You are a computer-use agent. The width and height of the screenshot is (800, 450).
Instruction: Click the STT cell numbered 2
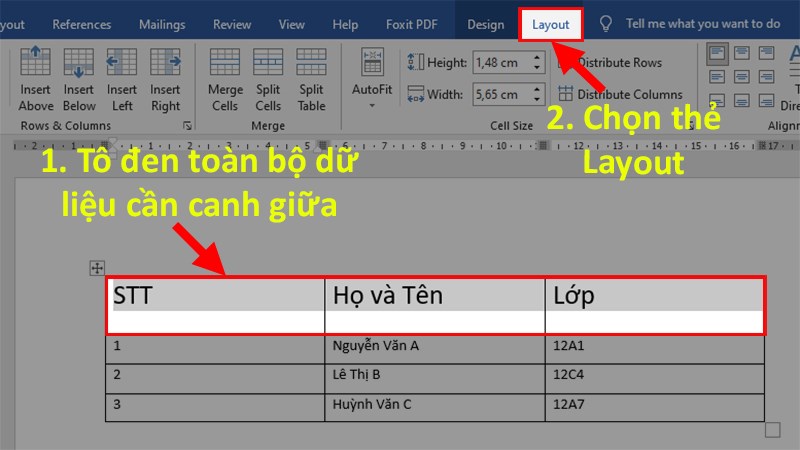click(215, 378)
